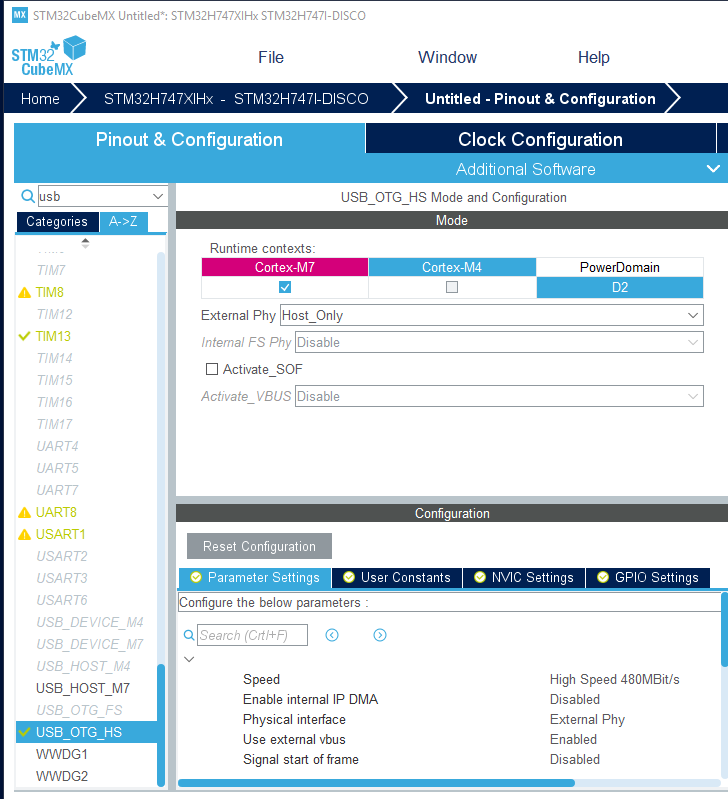Click the parameter search magnifier icon
728x799 pixels.
(188, 635)
